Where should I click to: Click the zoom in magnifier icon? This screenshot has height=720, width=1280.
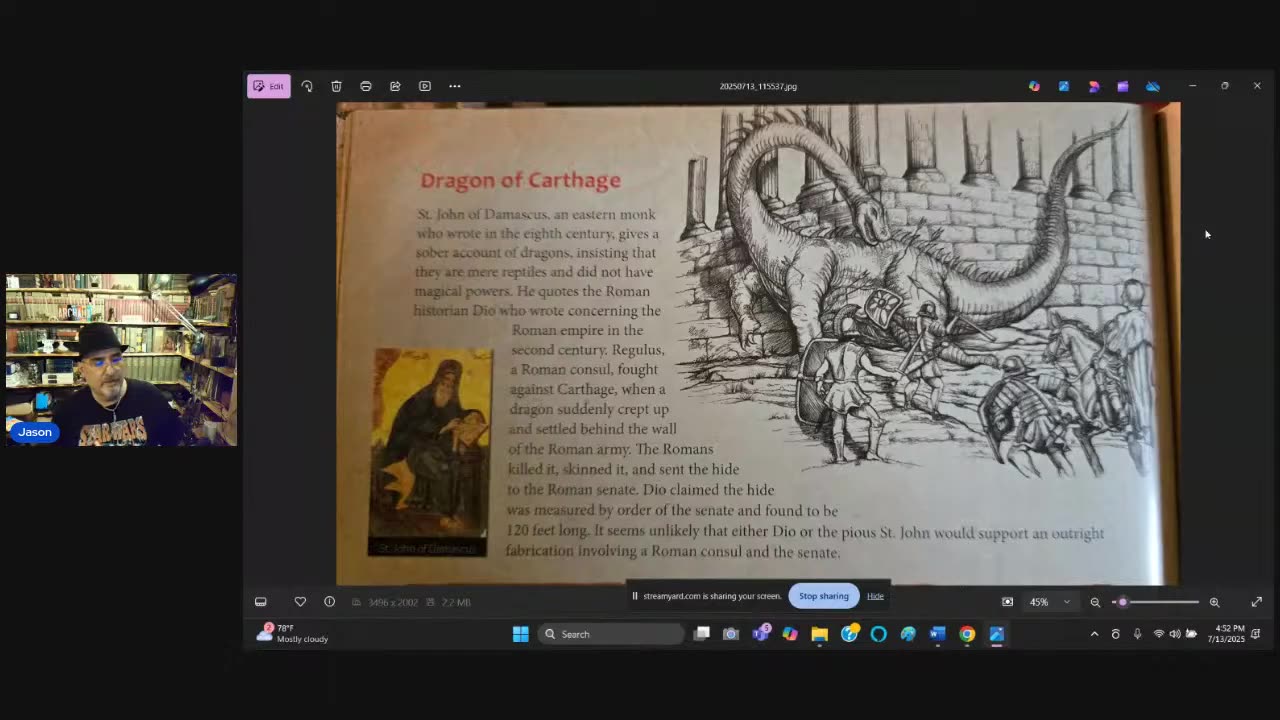1214,602
